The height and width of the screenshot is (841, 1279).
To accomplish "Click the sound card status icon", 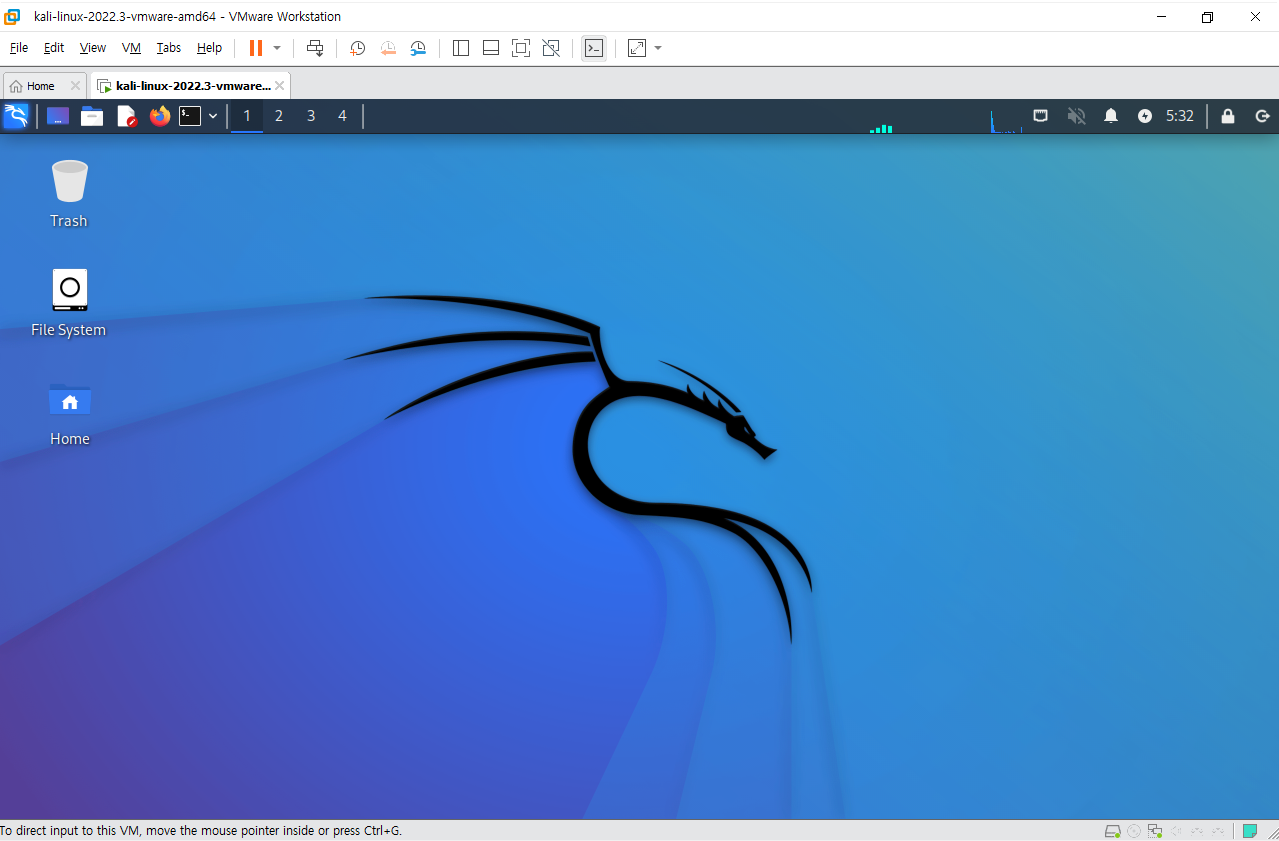I will [1176, 831].
